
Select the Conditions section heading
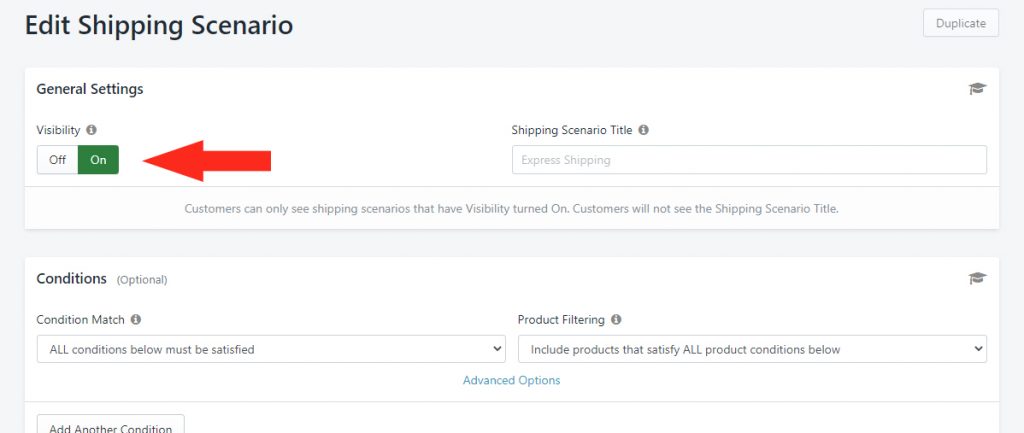[x=72, y=278]
